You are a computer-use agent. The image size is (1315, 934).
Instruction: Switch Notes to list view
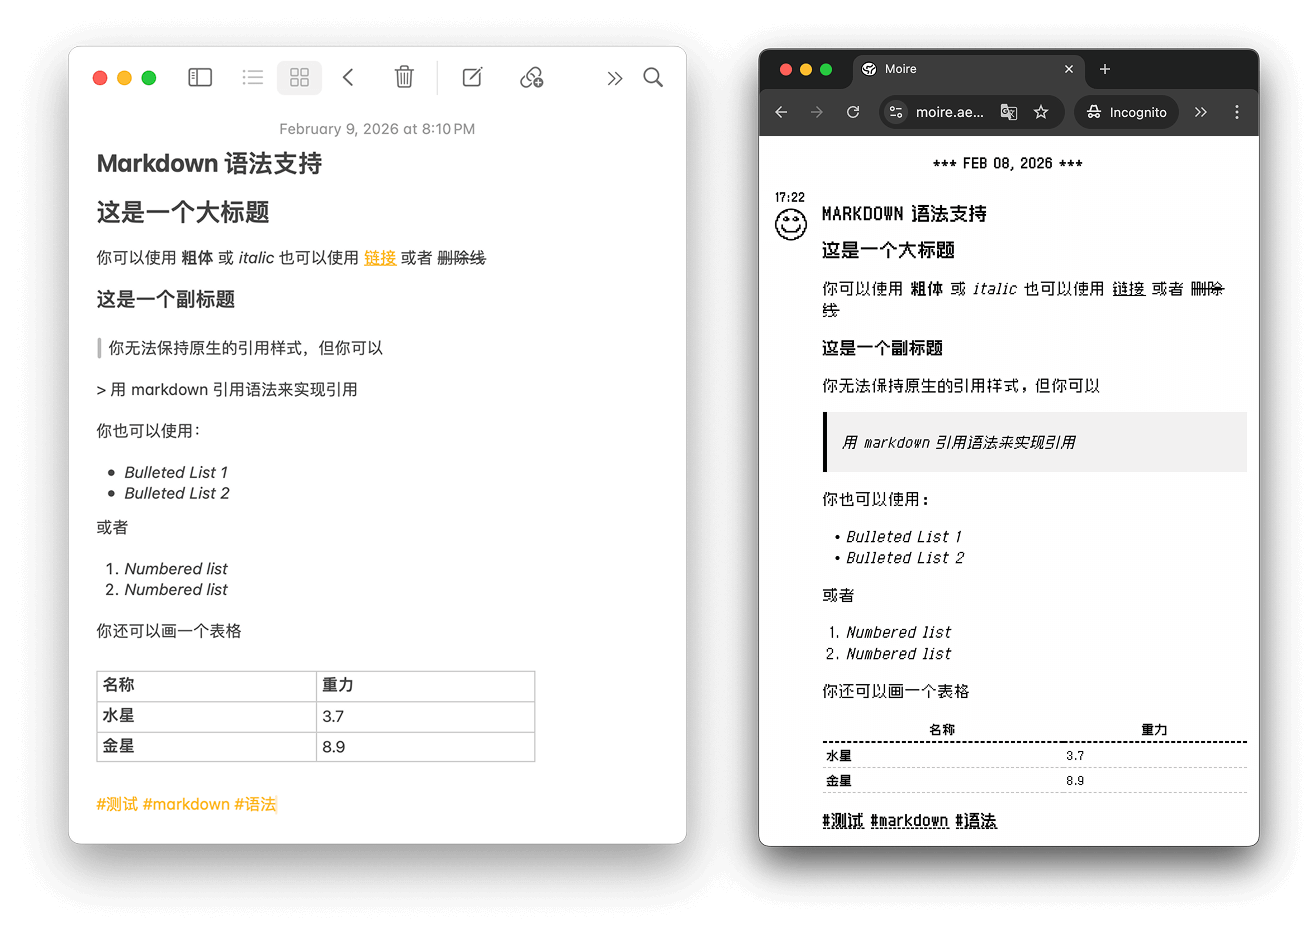253,77
